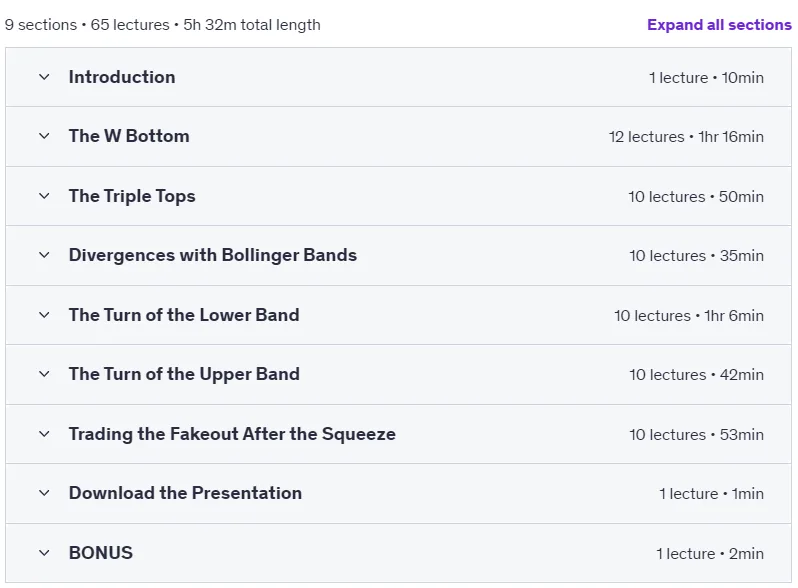Click chevron beside The Turn of the Upper Band

click(x=44, y=374)
